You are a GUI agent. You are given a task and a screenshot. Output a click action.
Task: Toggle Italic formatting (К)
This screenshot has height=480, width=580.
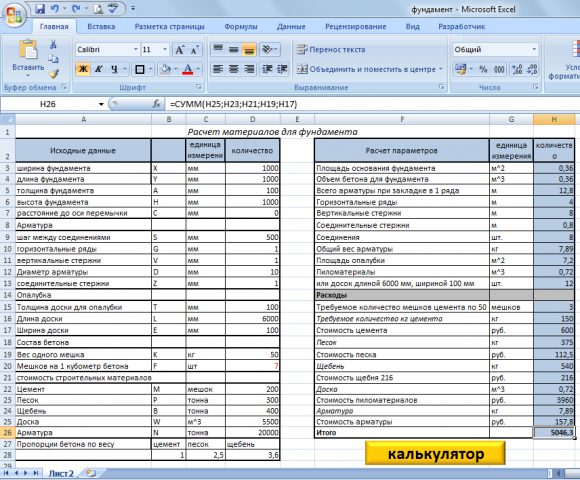tap(98, 69)
